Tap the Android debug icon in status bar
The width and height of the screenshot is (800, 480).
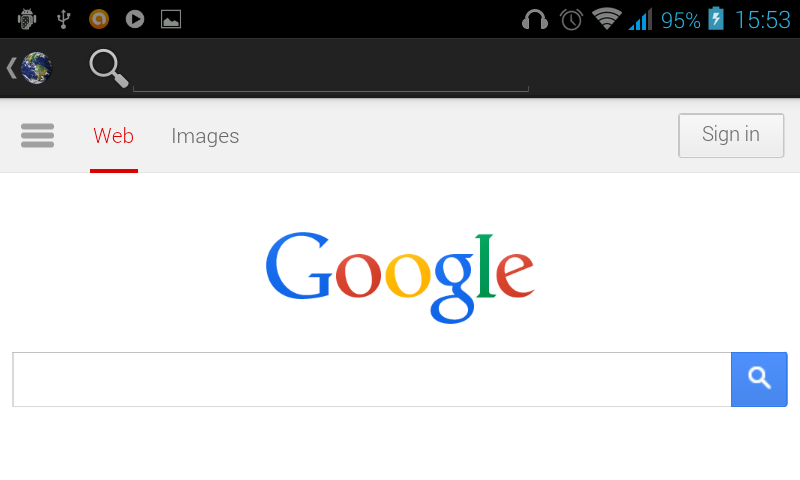(x=27, y=19)
